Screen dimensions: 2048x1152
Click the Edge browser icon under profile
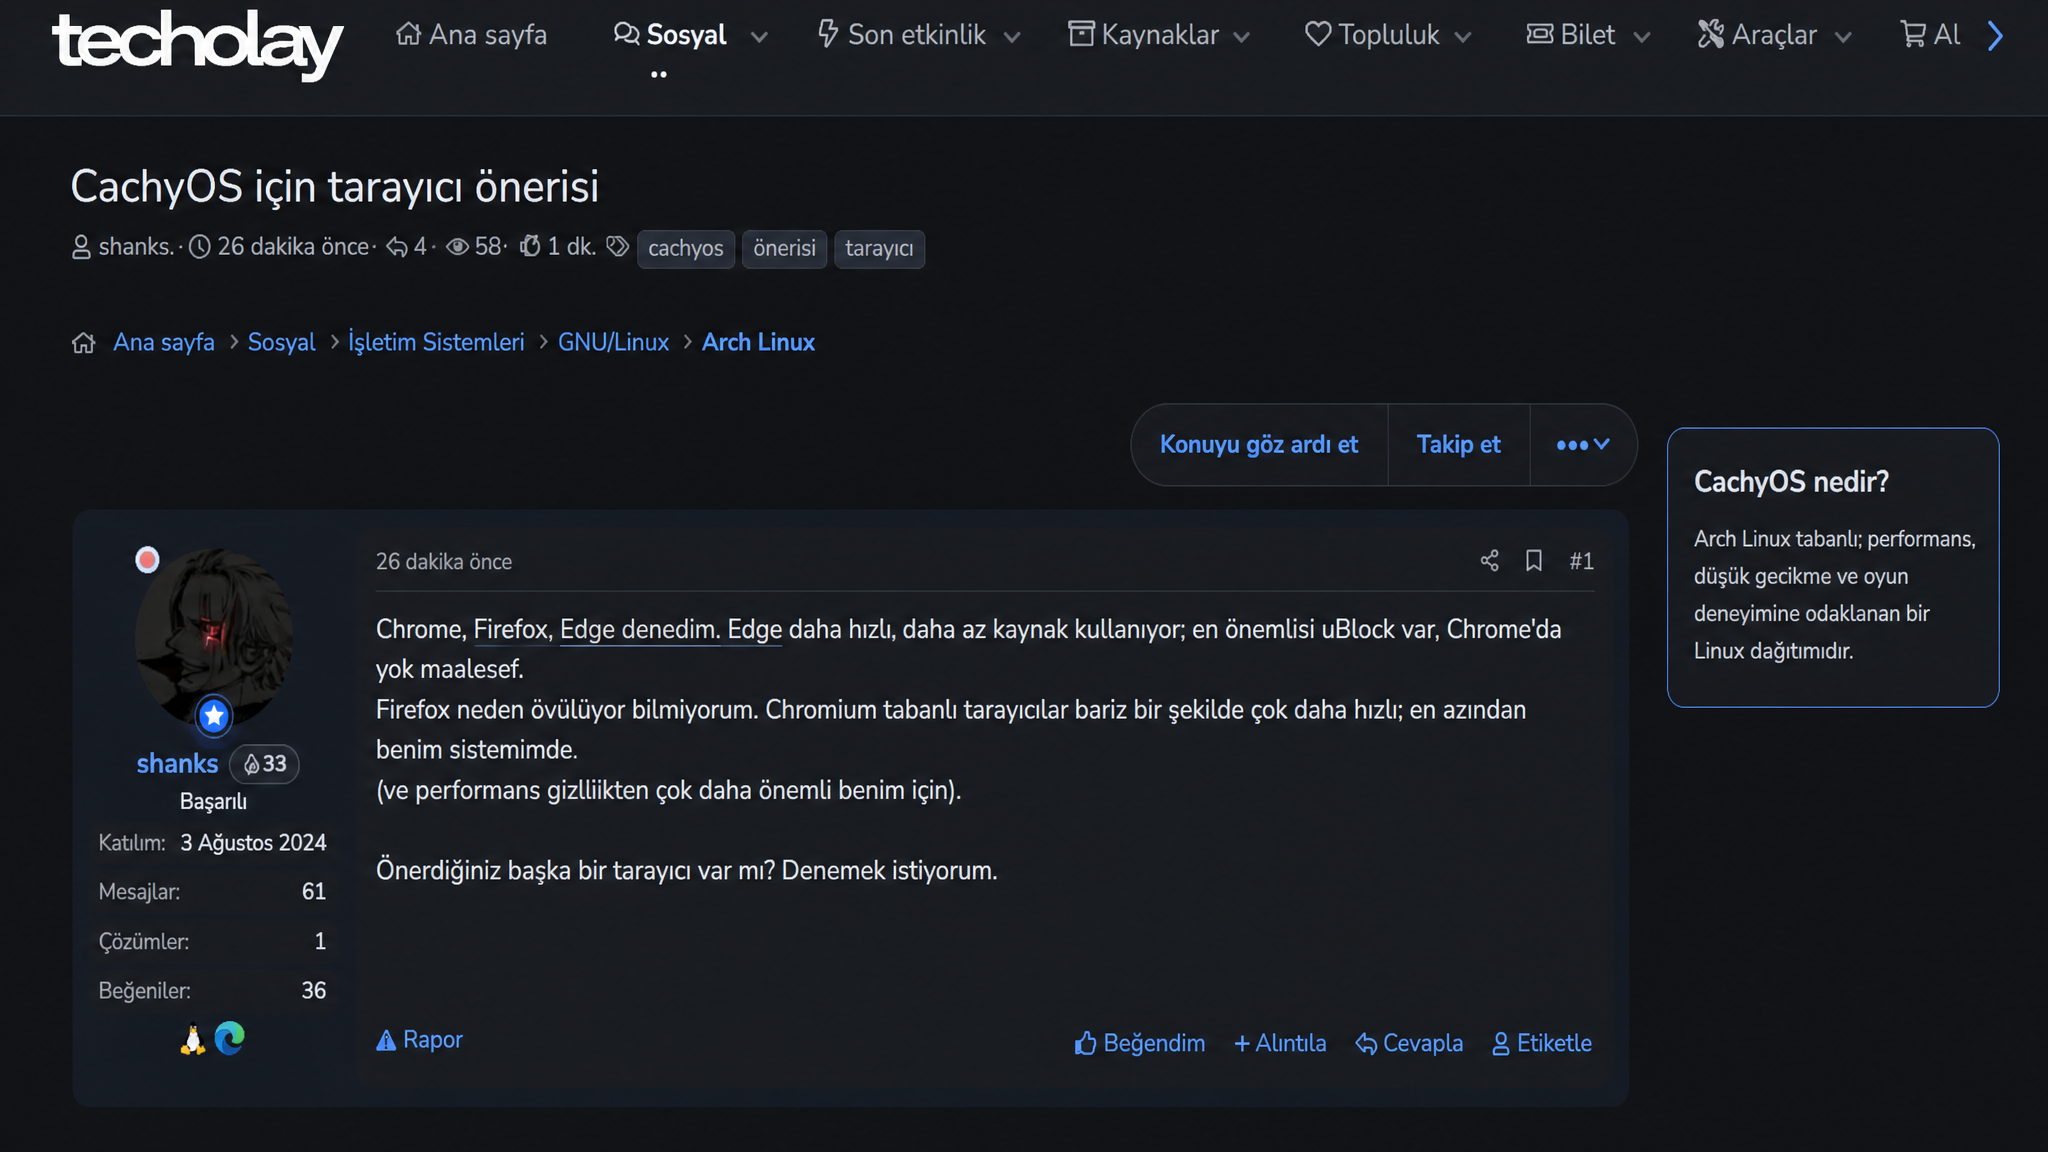coord(230,1039)
